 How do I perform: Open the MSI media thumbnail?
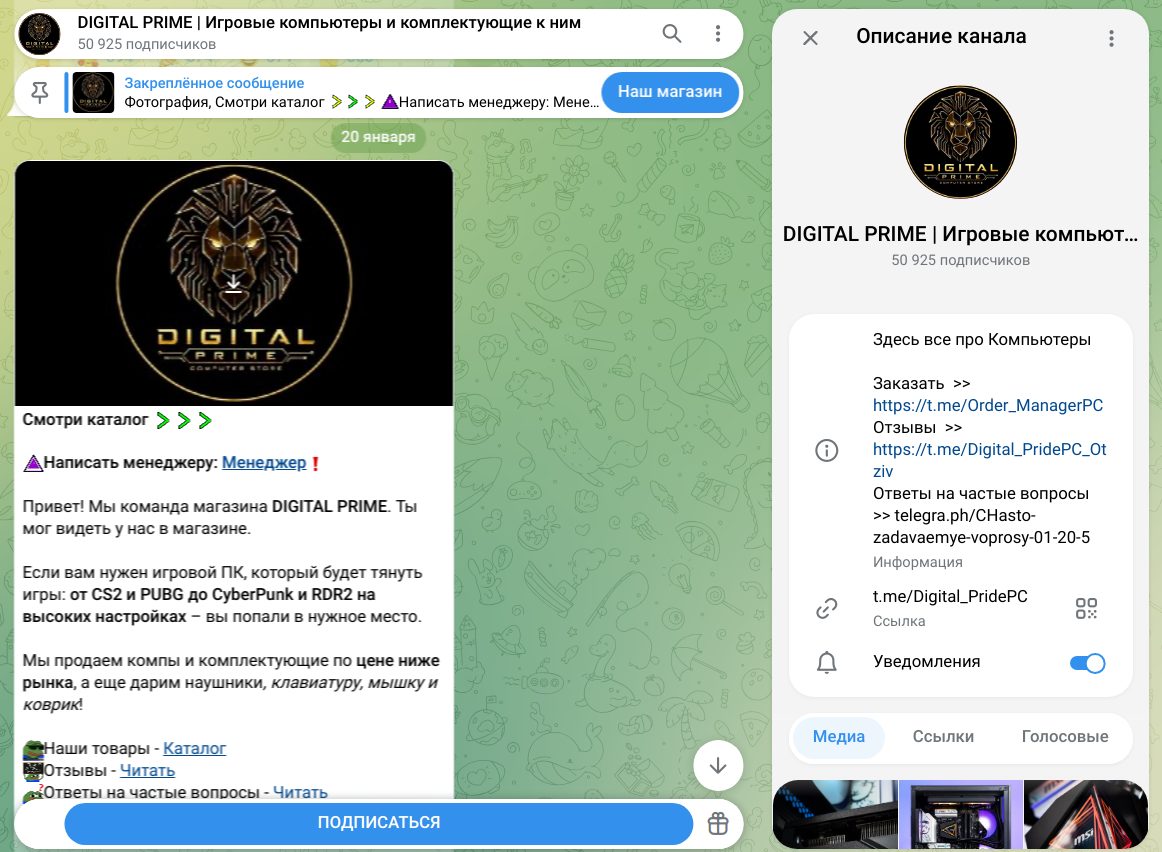point(1086,814)
